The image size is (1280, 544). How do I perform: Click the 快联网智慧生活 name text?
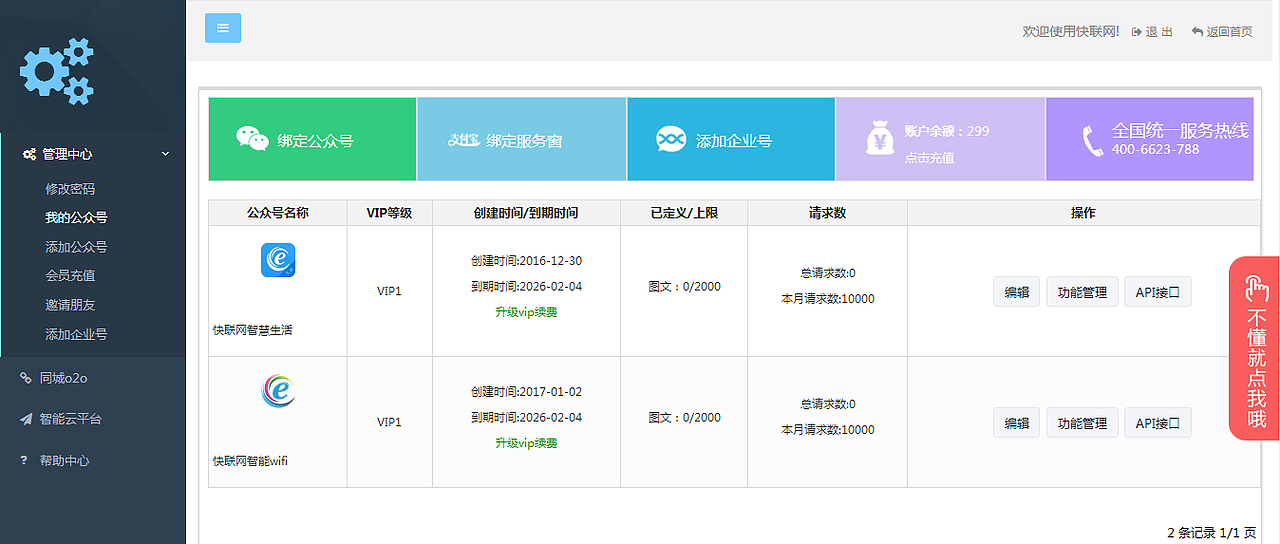253,330
